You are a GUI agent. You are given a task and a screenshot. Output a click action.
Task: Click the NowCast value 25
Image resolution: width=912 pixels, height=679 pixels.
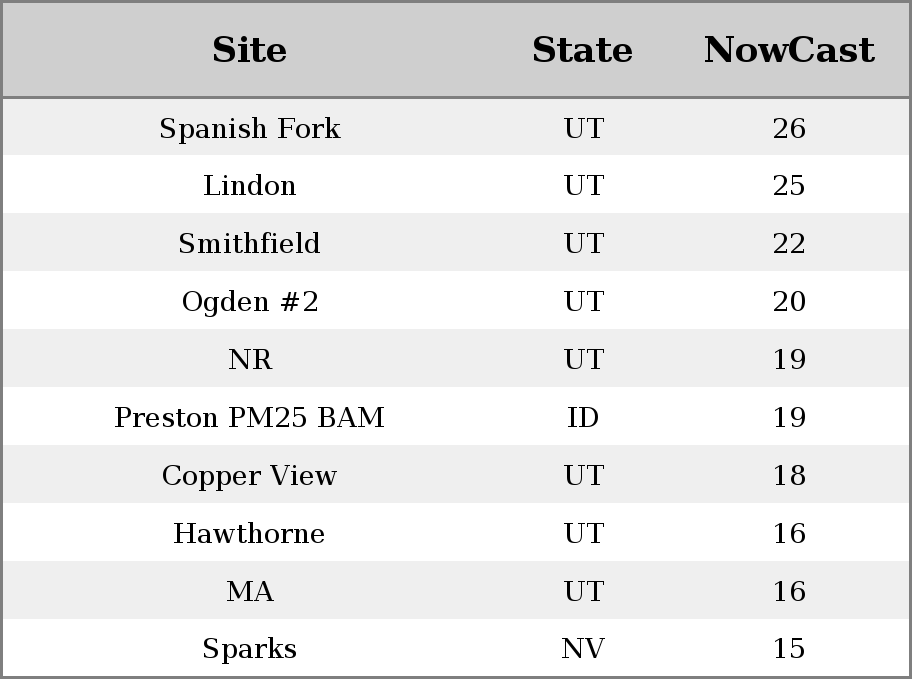point(789,186)
